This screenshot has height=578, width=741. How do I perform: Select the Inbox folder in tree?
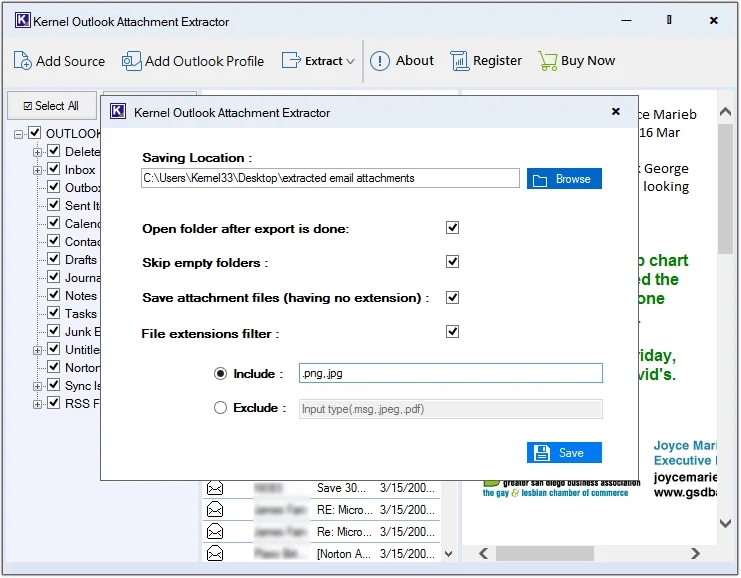80,170
